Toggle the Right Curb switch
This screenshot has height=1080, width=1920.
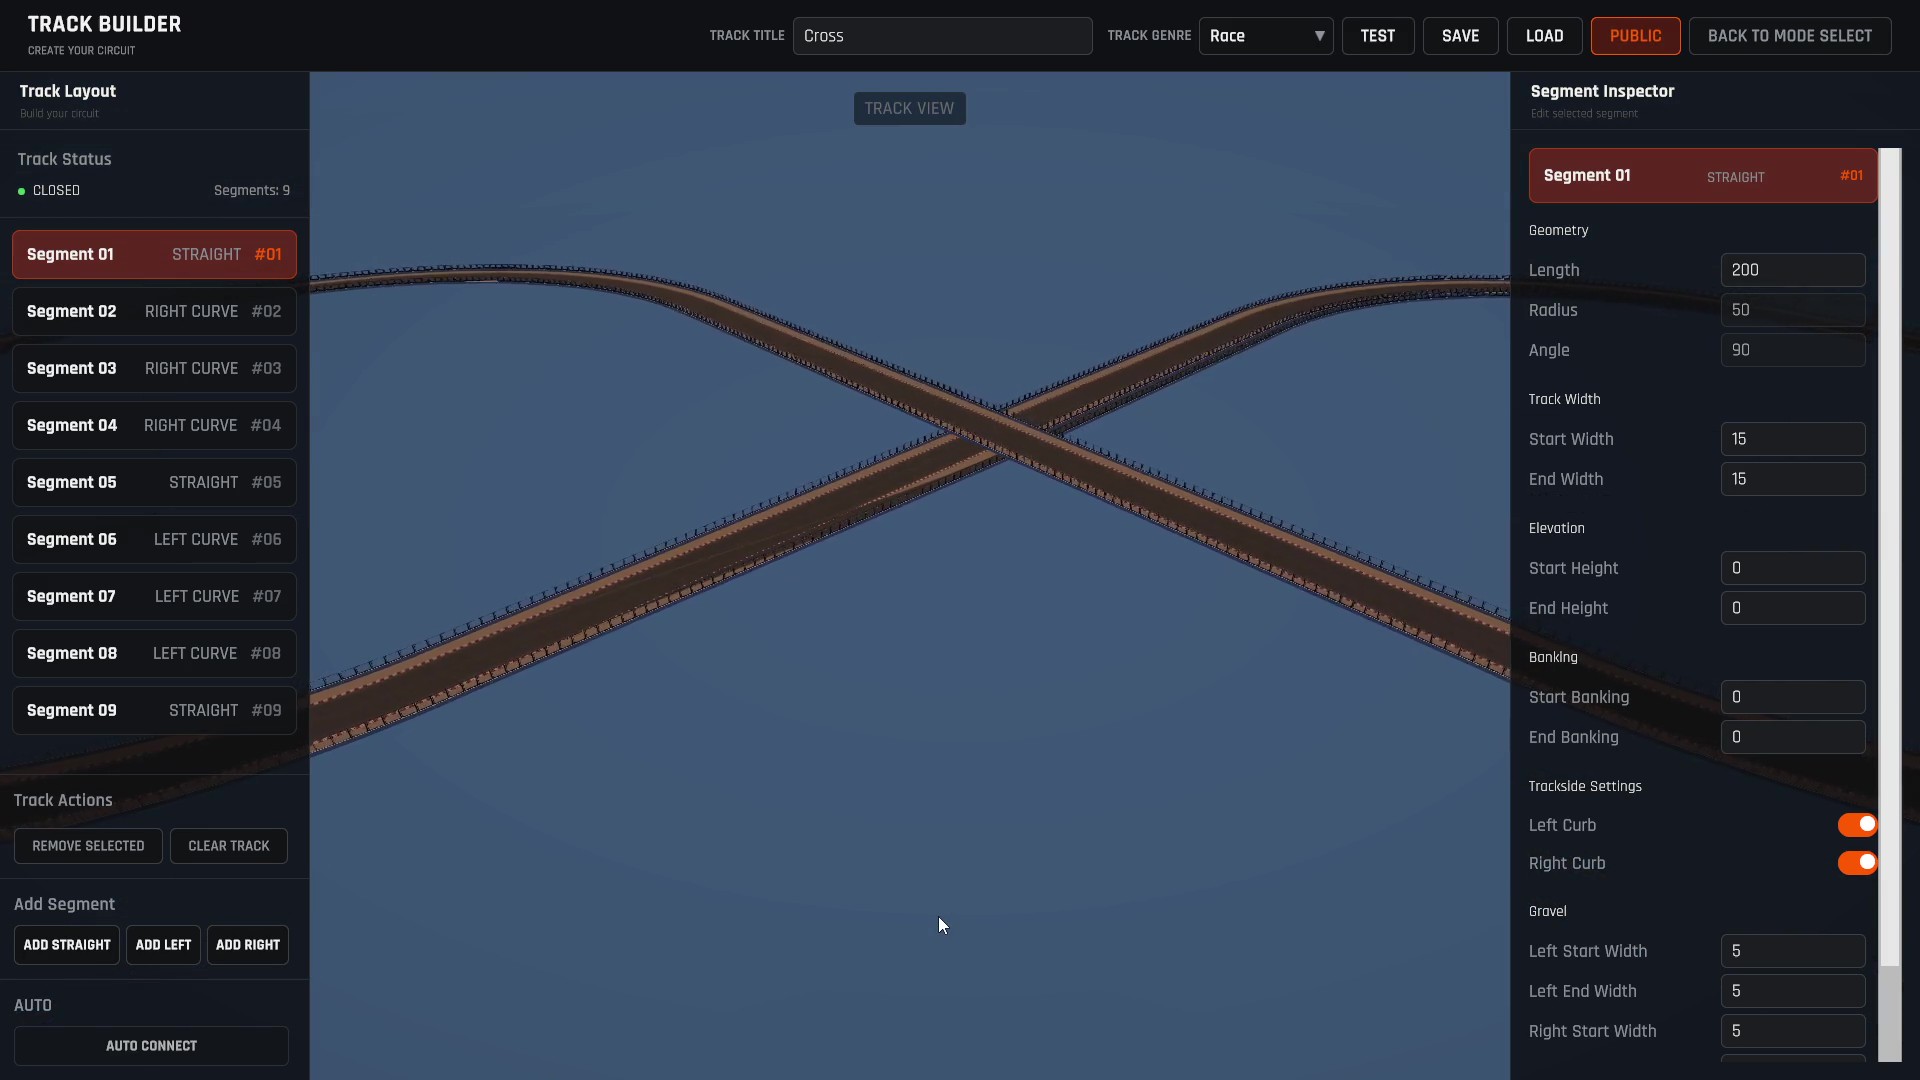point(1857,863)
